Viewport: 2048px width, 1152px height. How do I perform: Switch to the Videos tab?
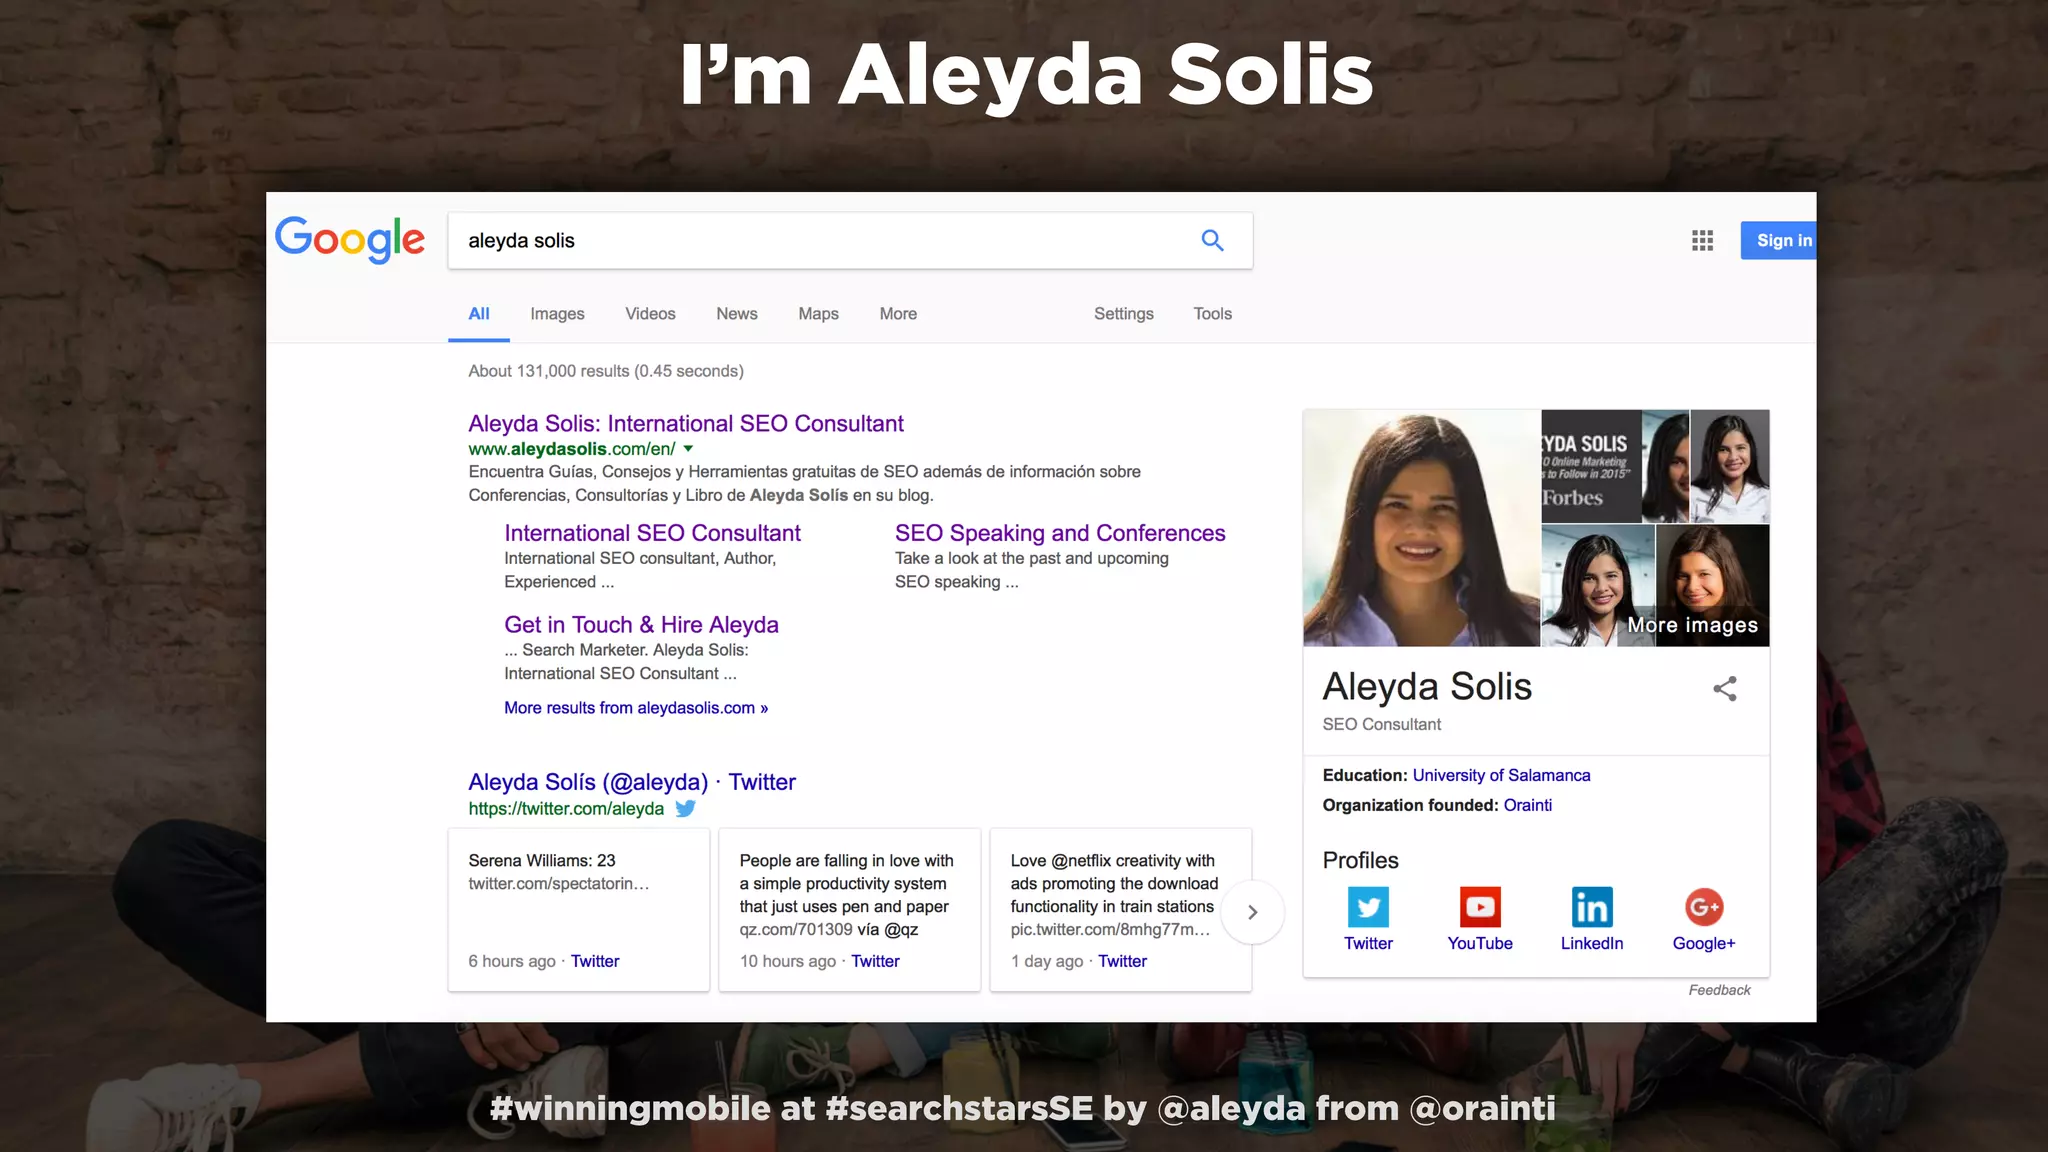[650, 314]
